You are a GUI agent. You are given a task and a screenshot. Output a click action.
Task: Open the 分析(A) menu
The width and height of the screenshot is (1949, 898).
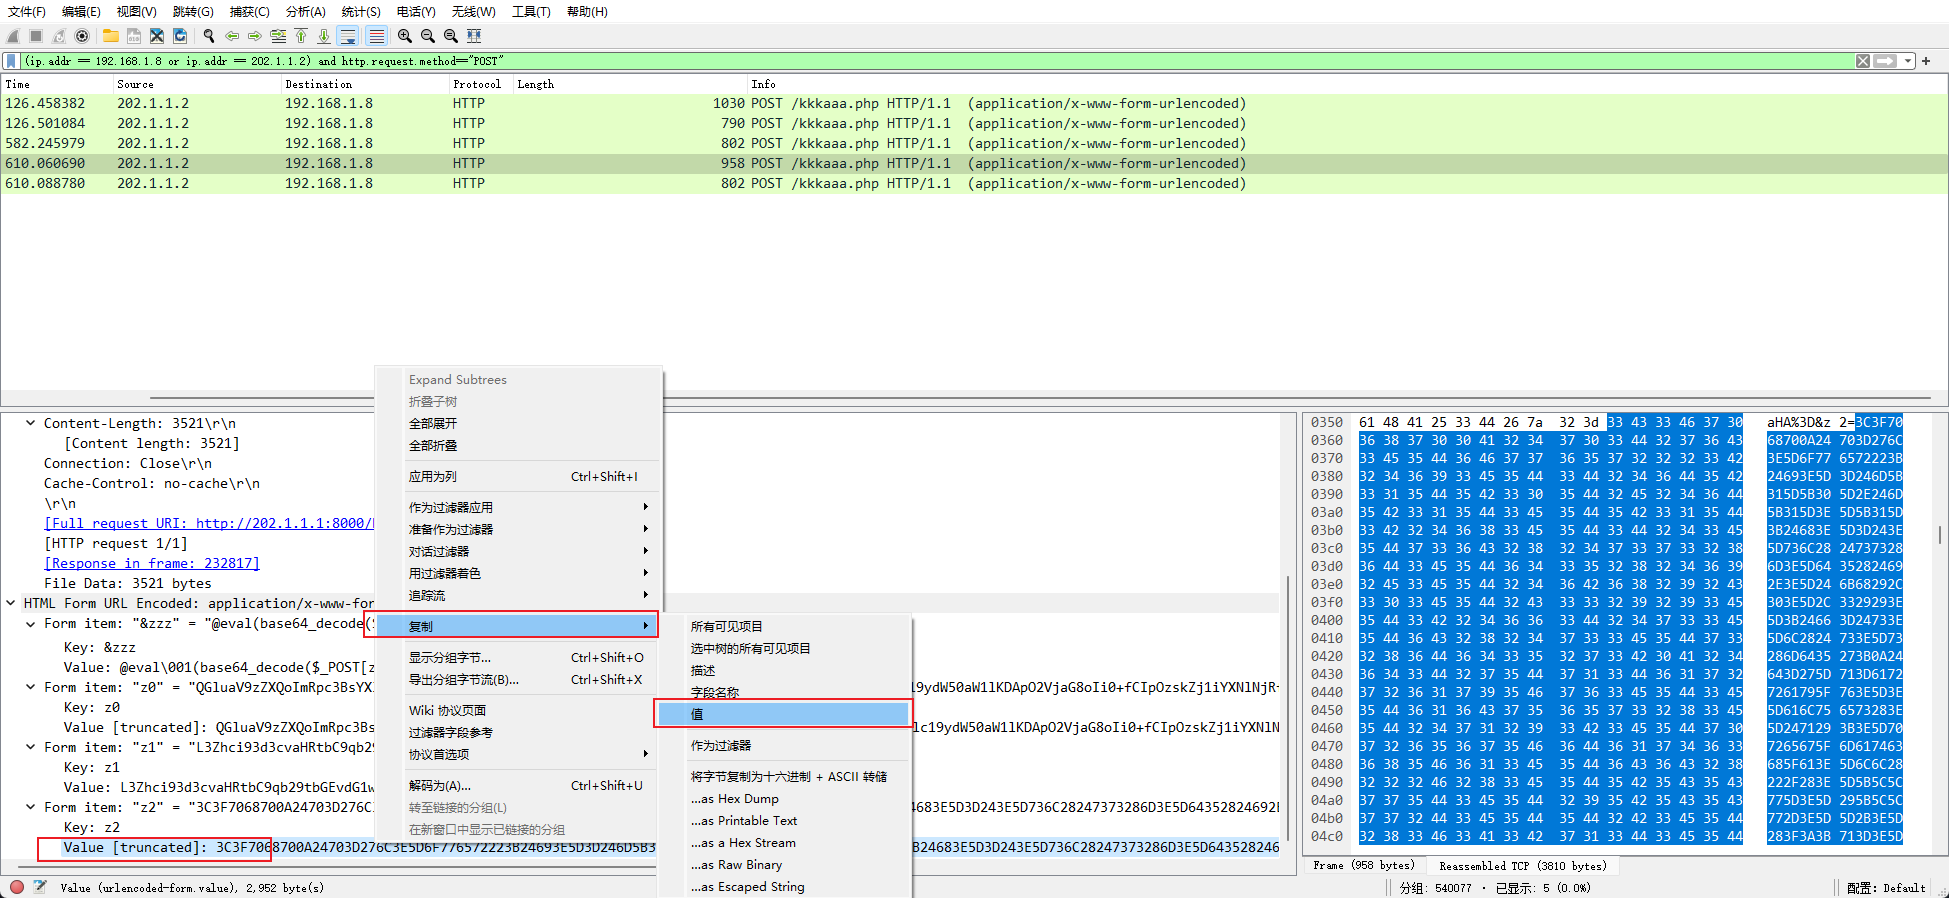click(306, 12)
